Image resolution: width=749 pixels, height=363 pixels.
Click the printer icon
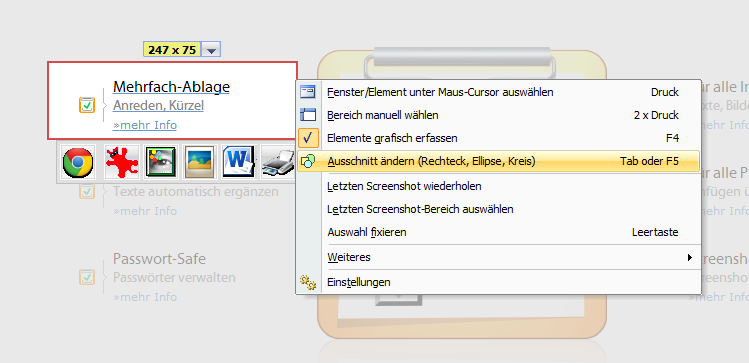tap(278, 162)
